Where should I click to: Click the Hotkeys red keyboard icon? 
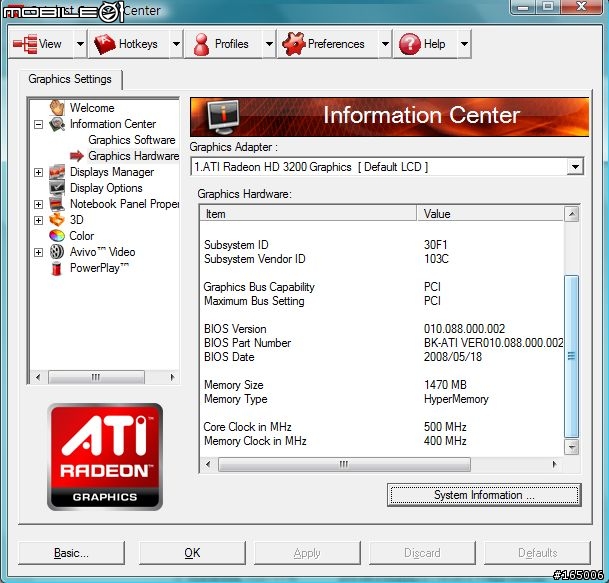point(104,44)
